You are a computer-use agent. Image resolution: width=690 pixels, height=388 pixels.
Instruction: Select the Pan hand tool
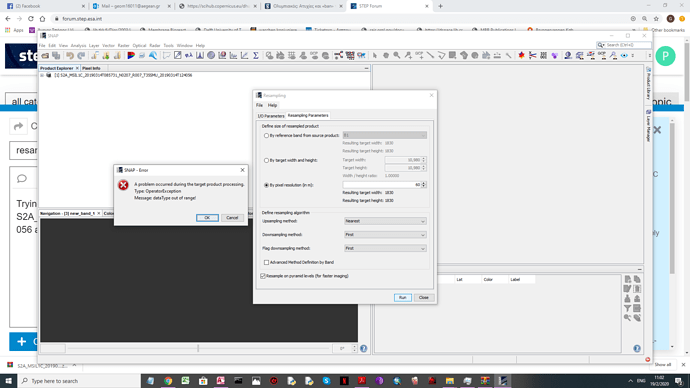pyautogui.click(x=386, y=55)
